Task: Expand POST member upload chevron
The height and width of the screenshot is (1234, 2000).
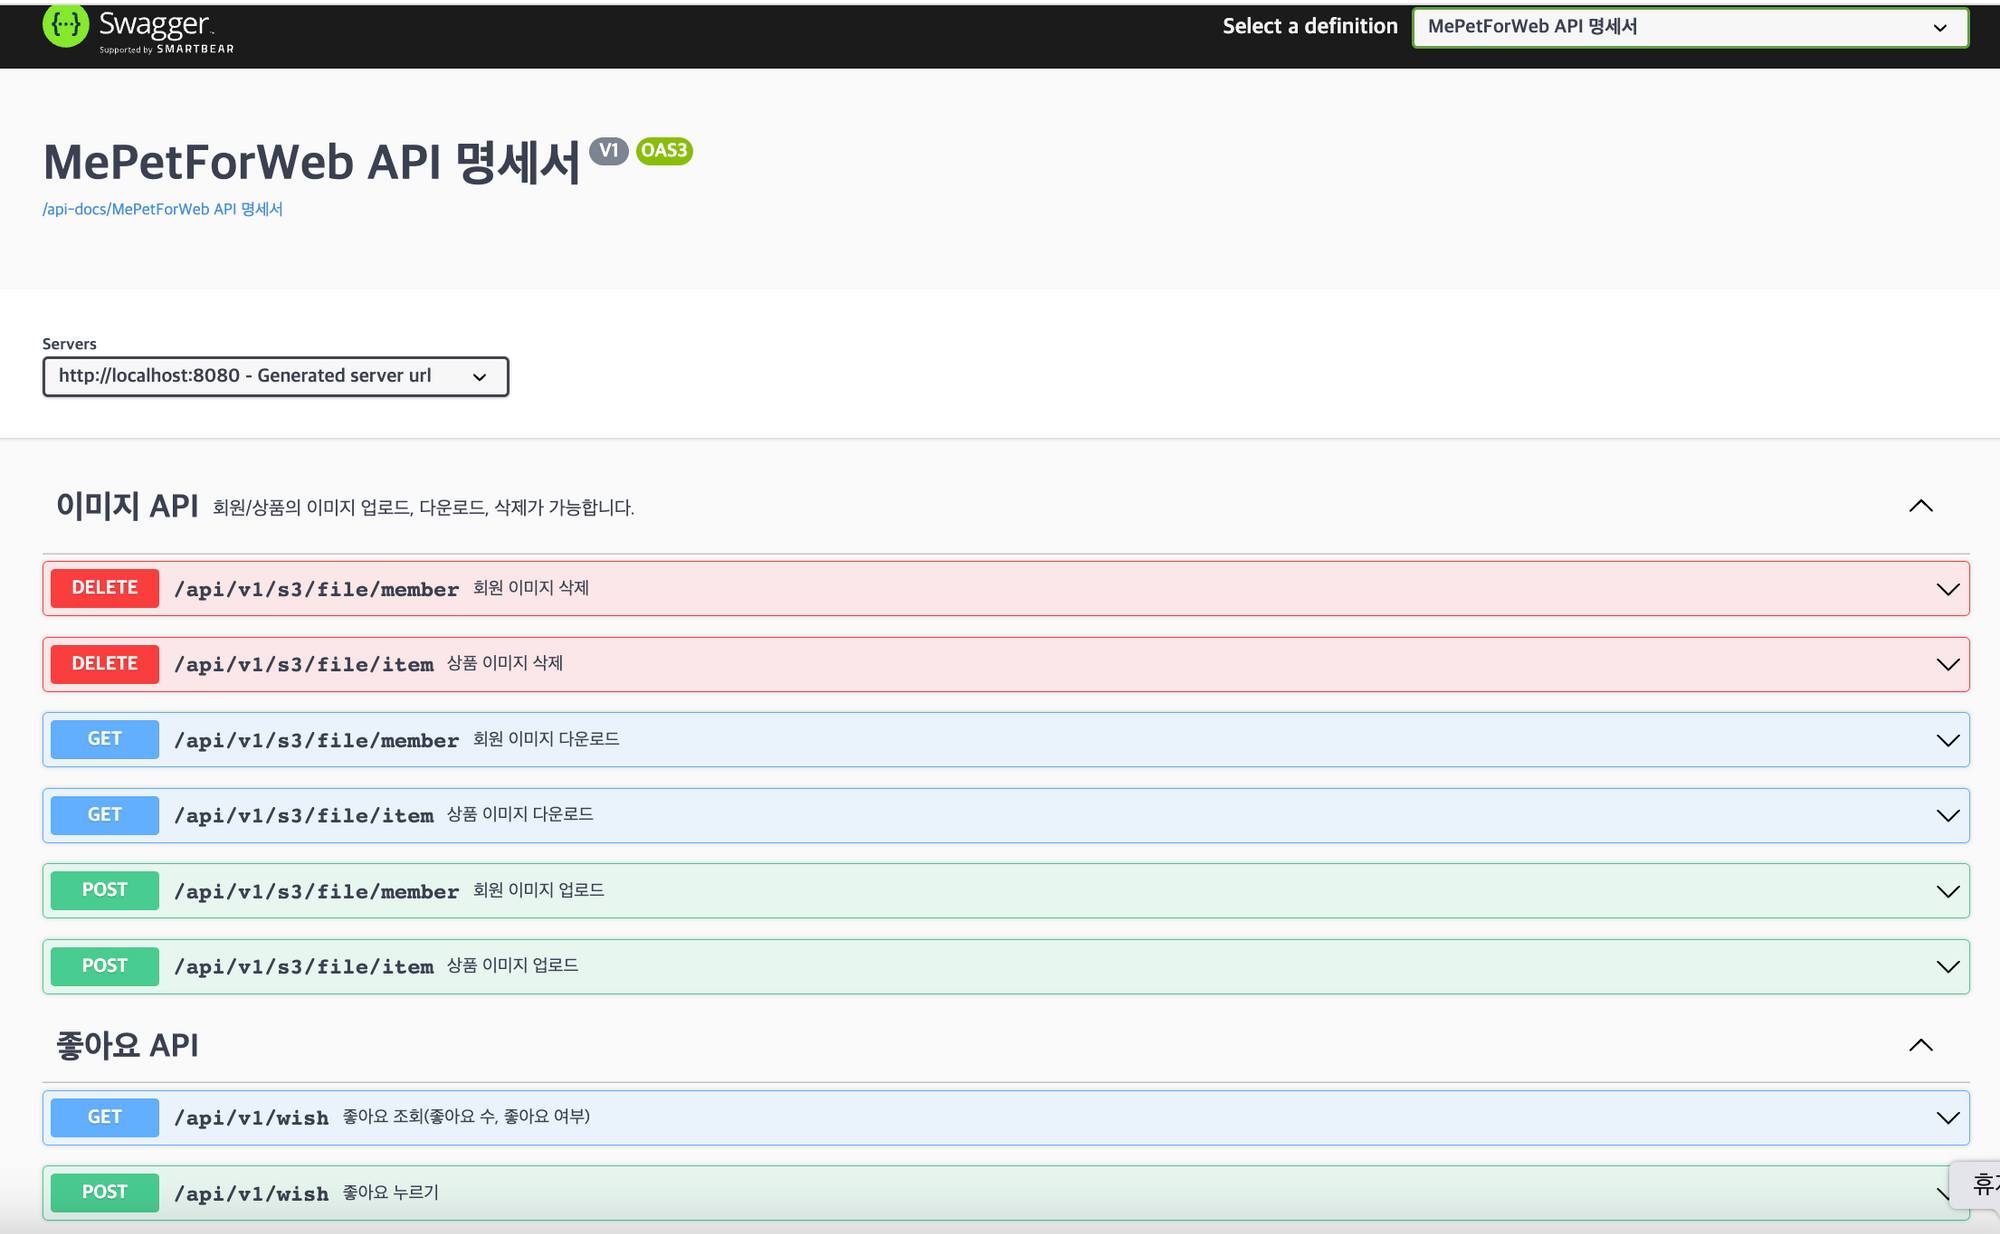Action: click(1947, 891)
